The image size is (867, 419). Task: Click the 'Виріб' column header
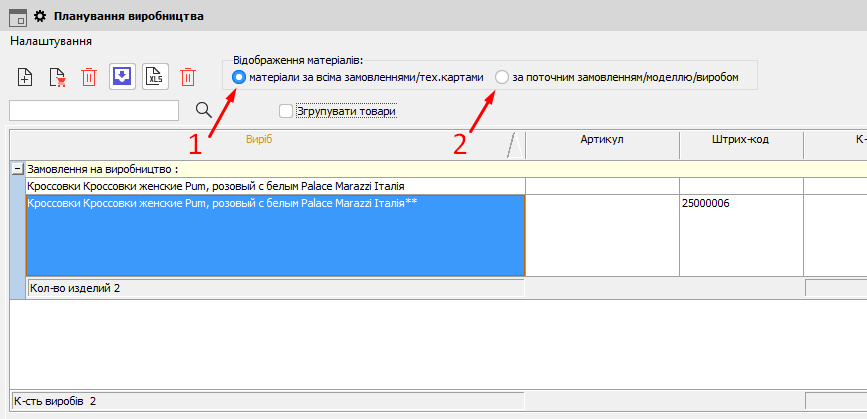[x=259, y=140]
